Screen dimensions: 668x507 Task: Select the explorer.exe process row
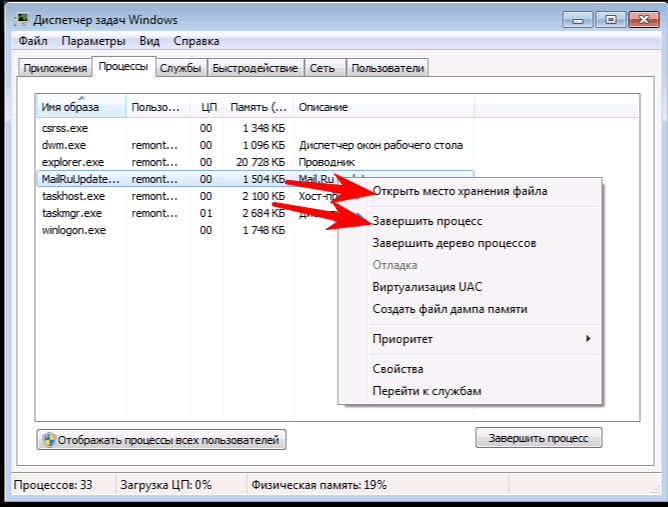pos(72,162)
